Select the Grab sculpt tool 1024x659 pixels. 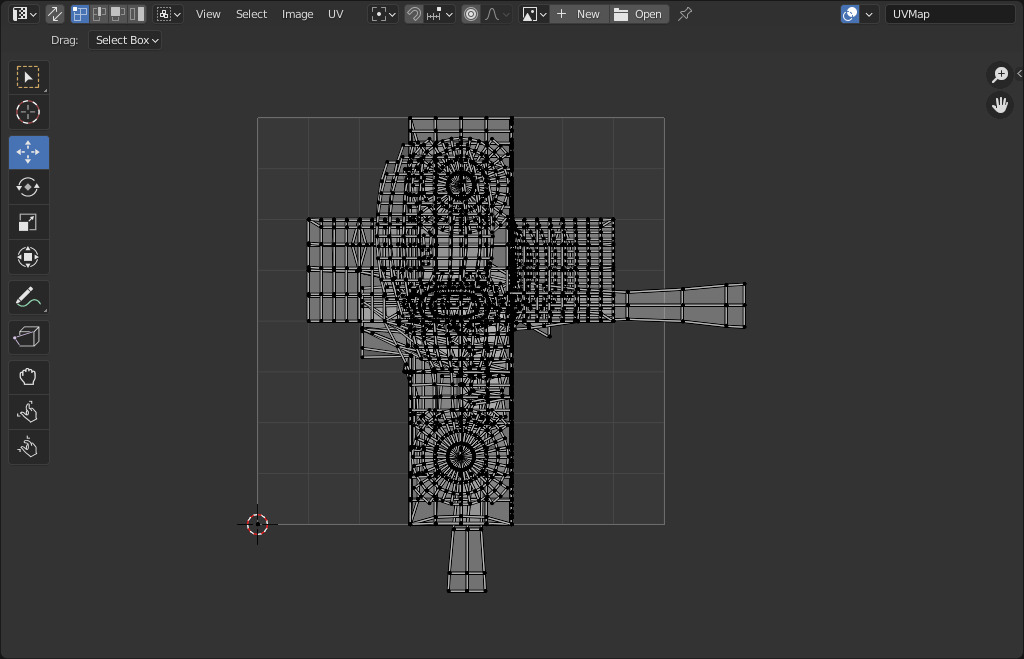tap(28, 377)
